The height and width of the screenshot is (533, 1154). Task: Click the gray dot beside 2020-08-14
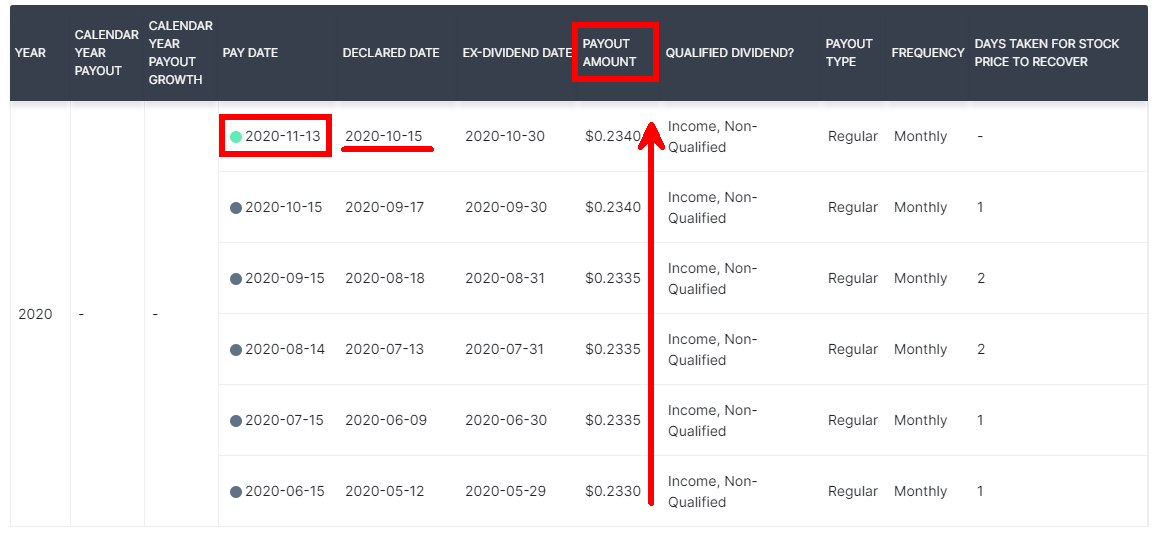[x=236, y=350]
